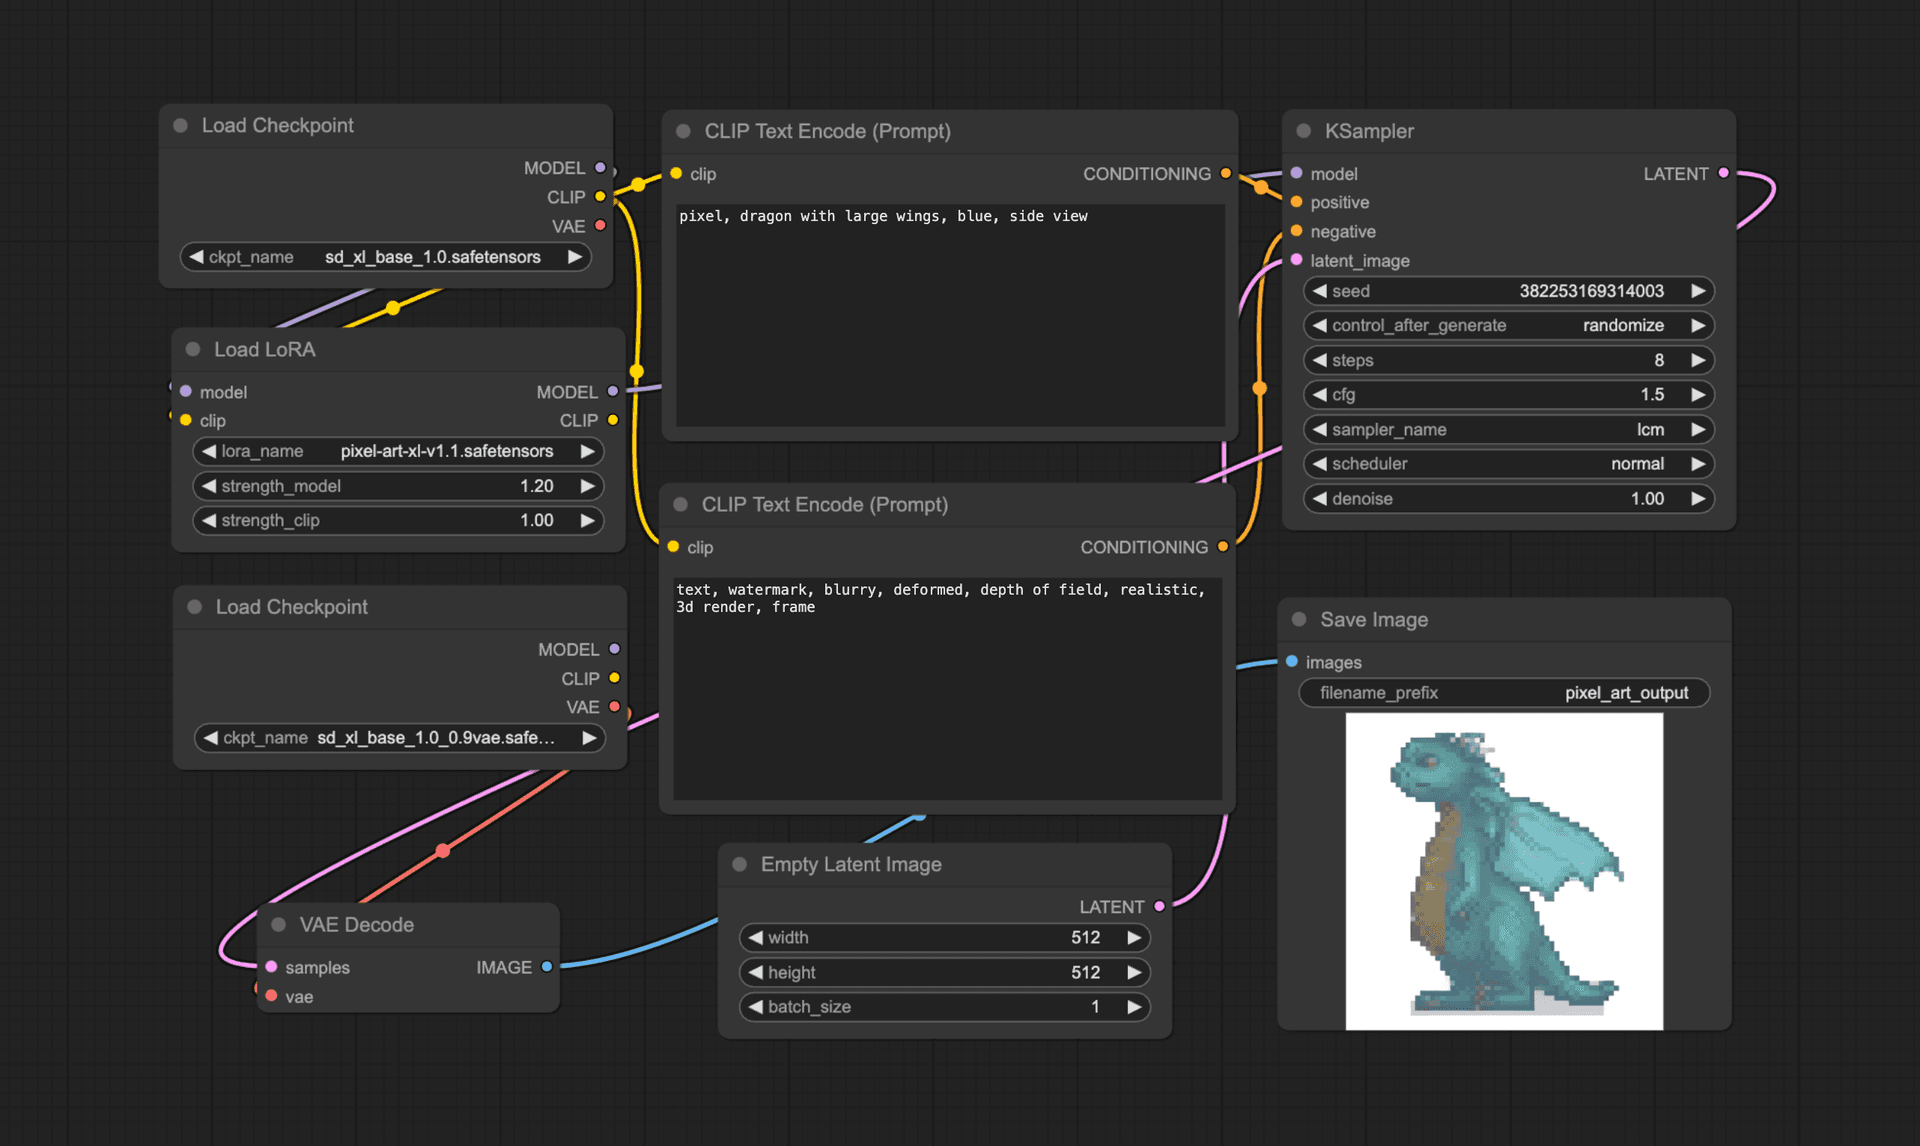Increase latent width with right arrow
The image size is (1920, 1146).
point(1133,937)
